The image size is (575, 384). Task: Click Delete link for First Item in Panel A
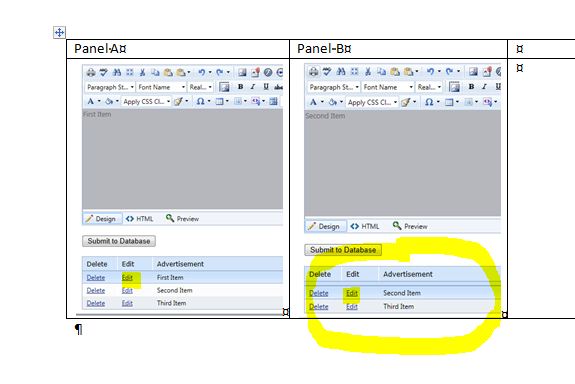(96, 278)
